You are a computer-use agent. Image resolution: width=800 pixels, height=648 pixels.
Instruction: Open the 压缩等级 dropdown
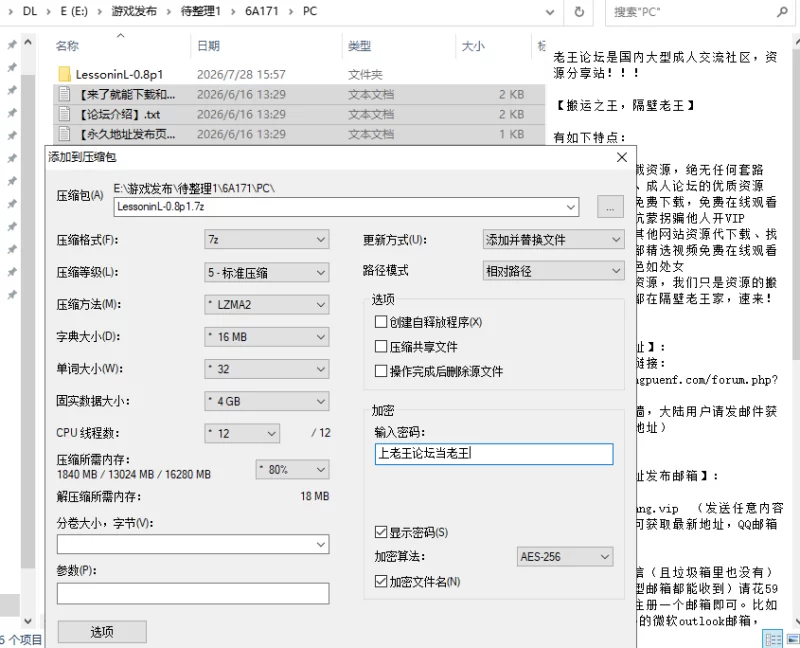coord(266,272)
